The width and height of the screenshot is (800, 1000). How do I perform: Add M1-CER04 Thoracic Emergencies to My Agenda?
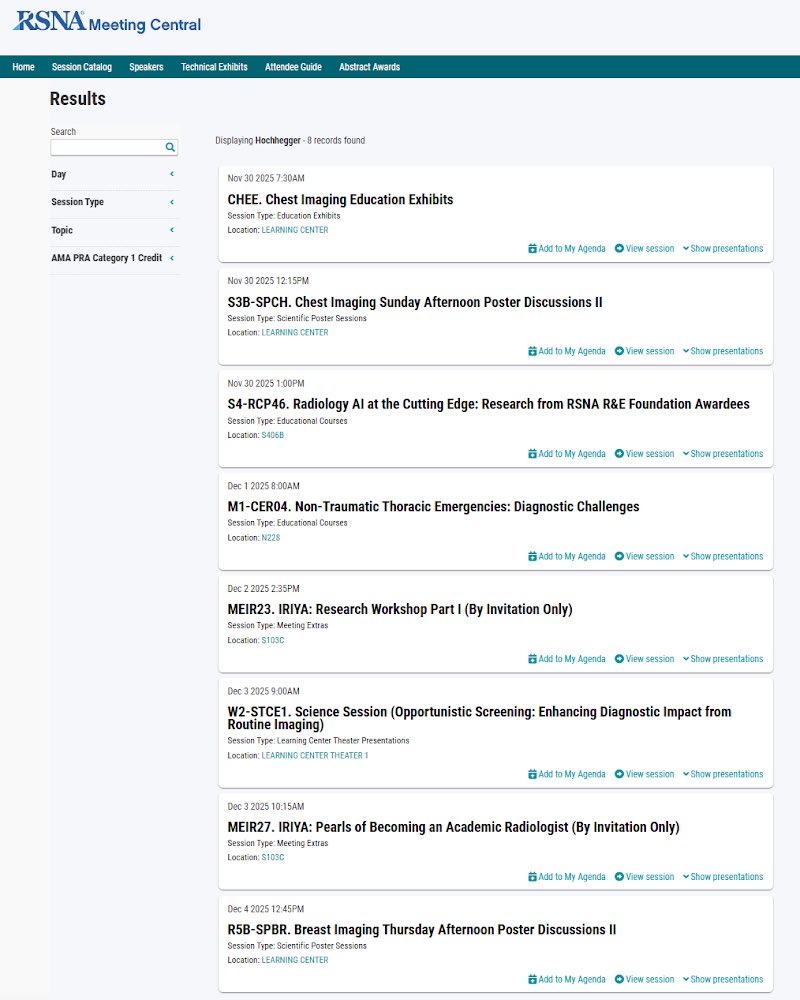567,557
